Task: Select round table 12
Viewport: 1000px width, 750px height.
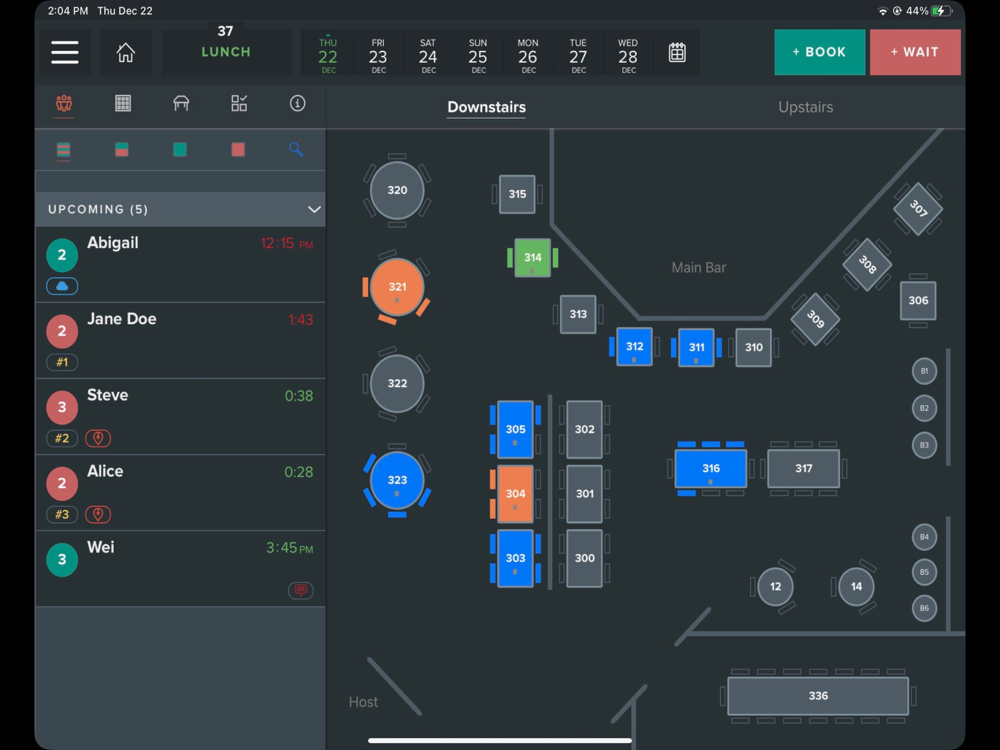Action: tap(776, 587)
